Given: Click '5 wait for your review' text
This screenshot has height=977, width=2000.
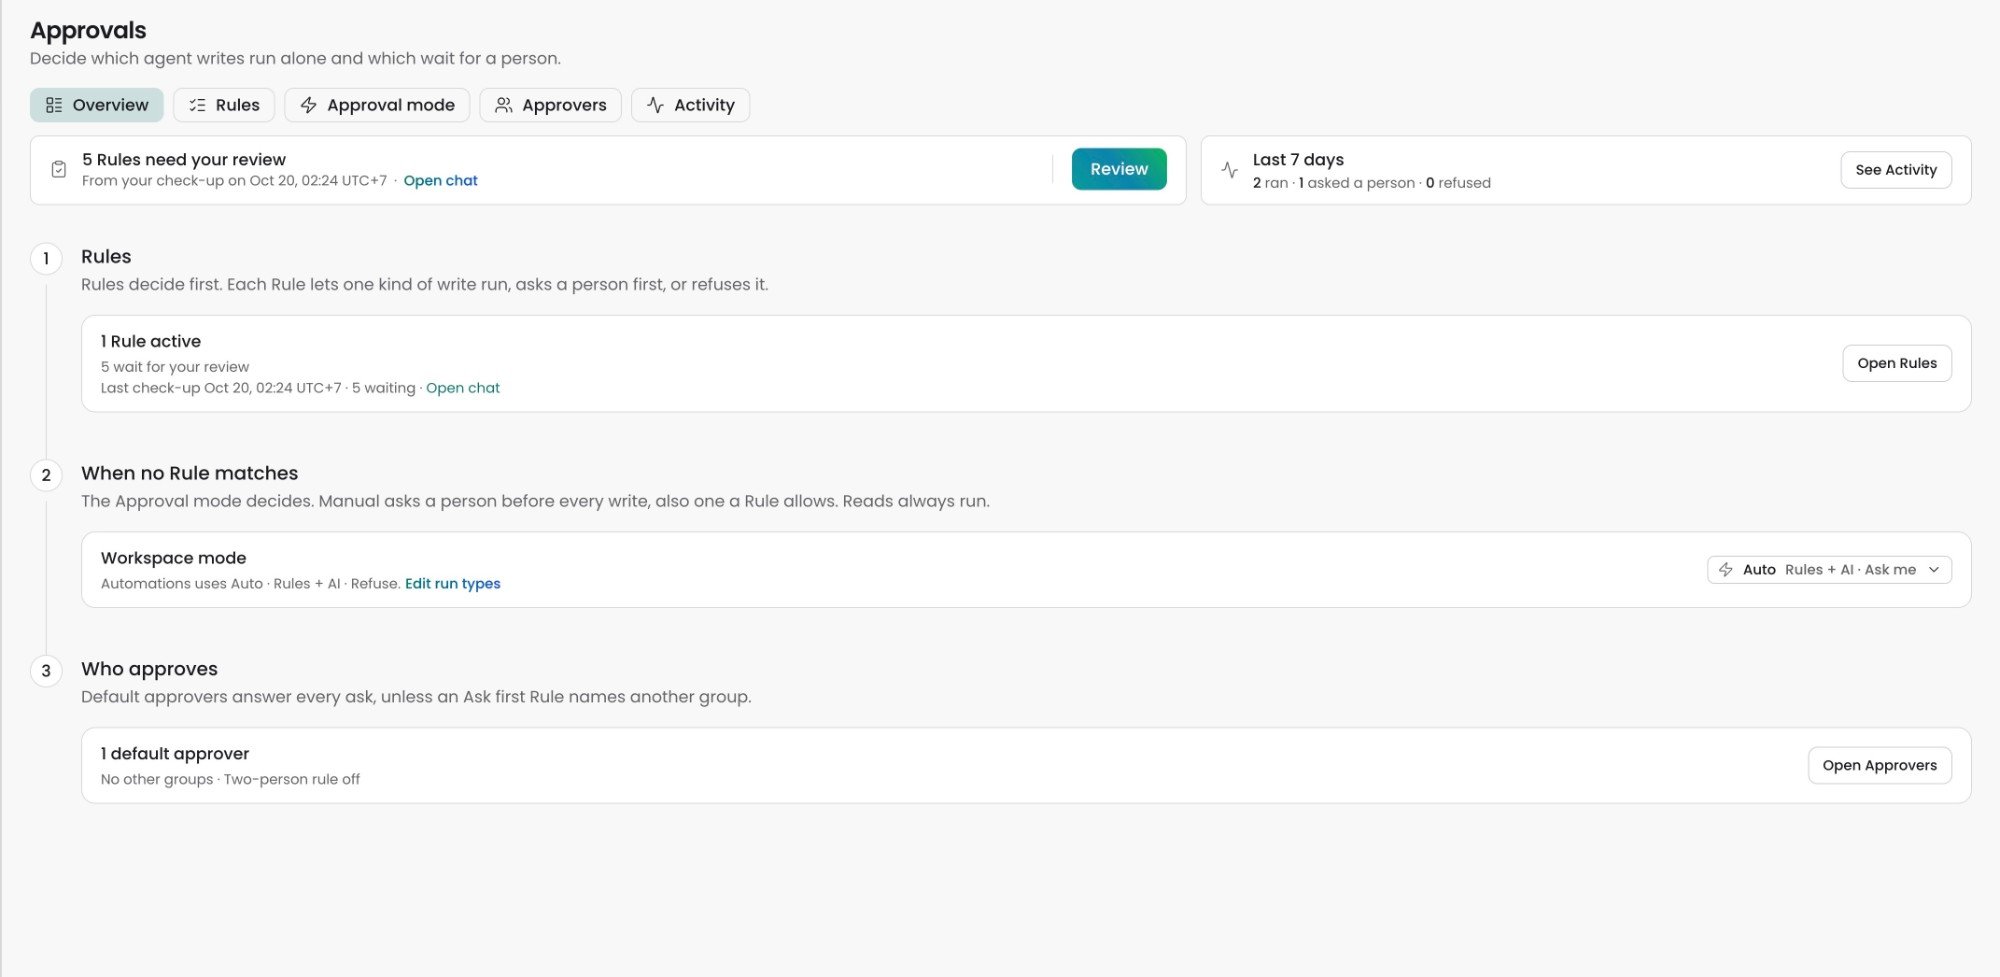Looking at the screenshot, I should point(175,367).
